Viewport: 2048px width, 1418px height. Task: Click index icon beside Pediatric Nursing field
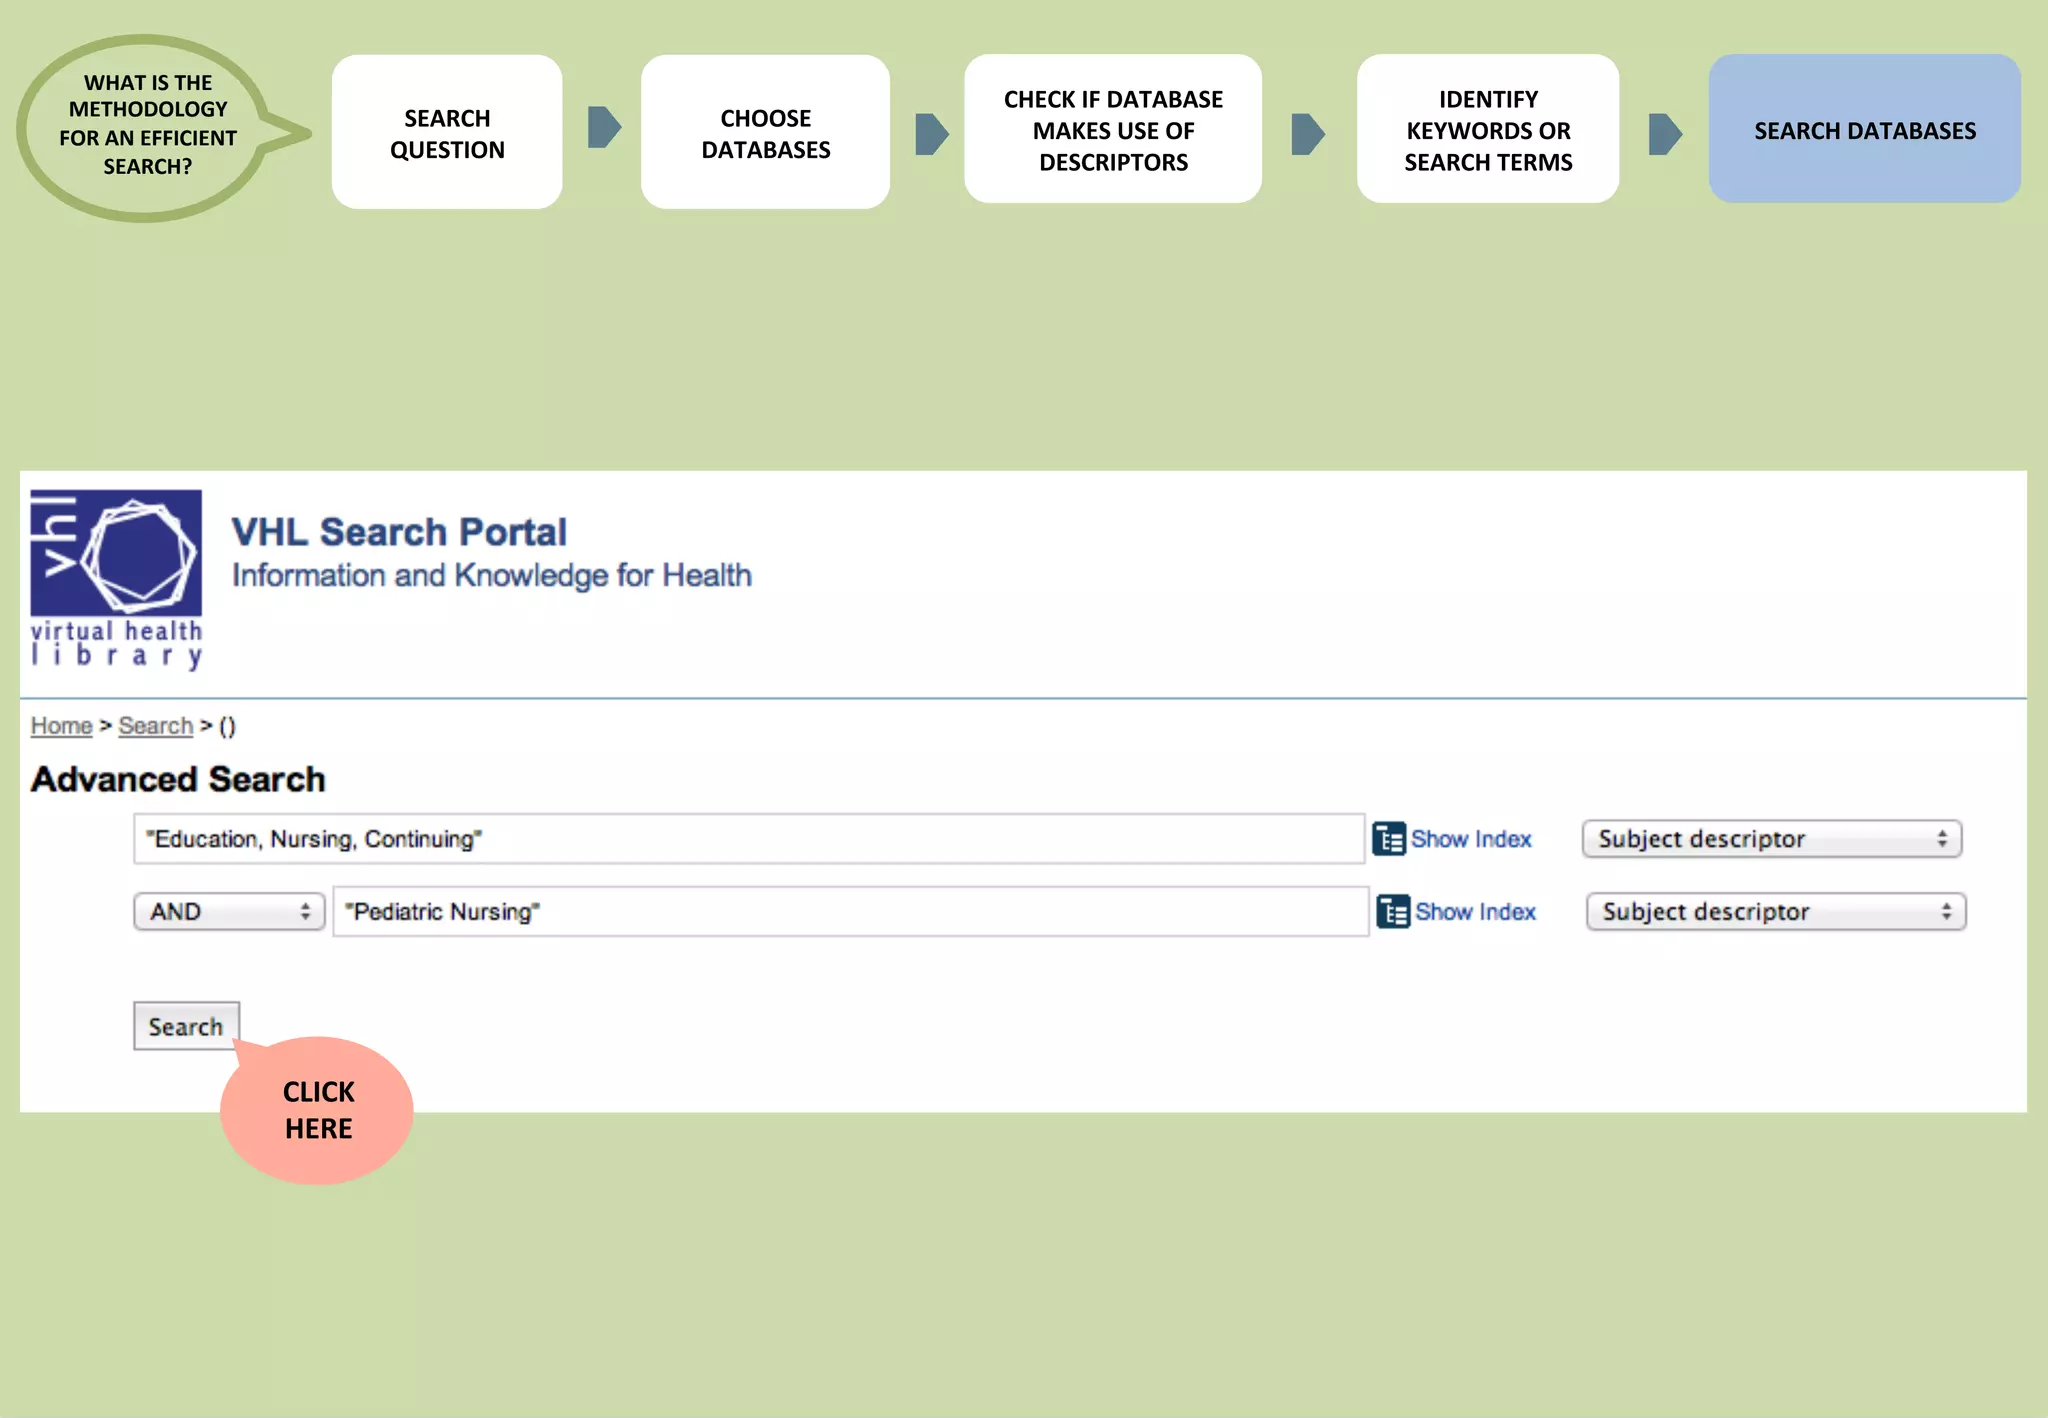pyautogui.click(x=1392, y=912)
